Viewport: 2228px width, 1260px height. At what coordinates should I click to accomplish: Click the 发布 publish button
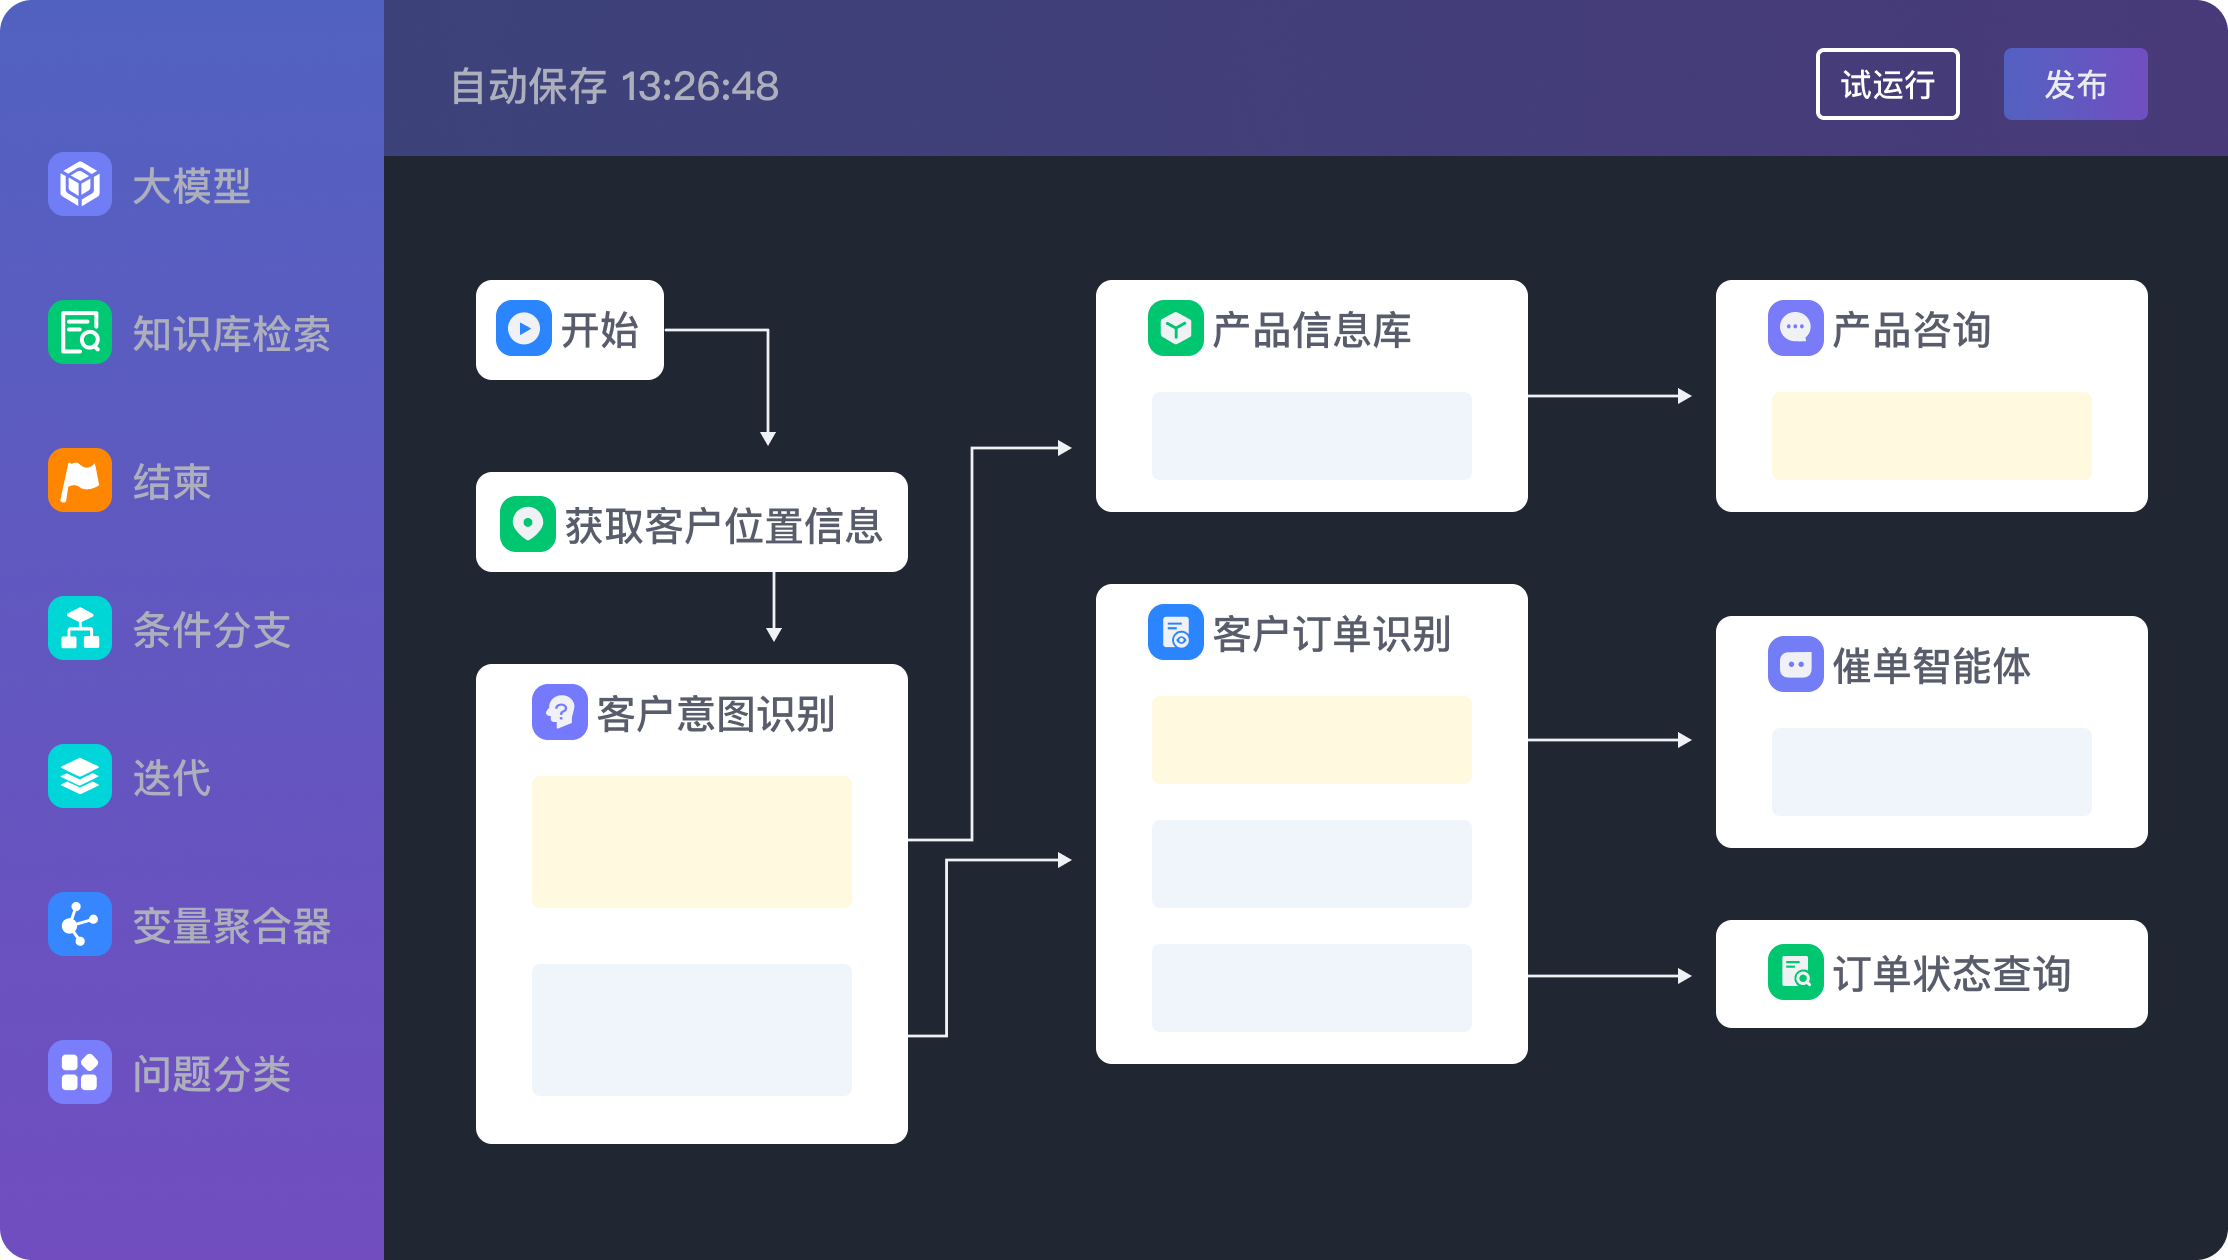coord(2075,84)
